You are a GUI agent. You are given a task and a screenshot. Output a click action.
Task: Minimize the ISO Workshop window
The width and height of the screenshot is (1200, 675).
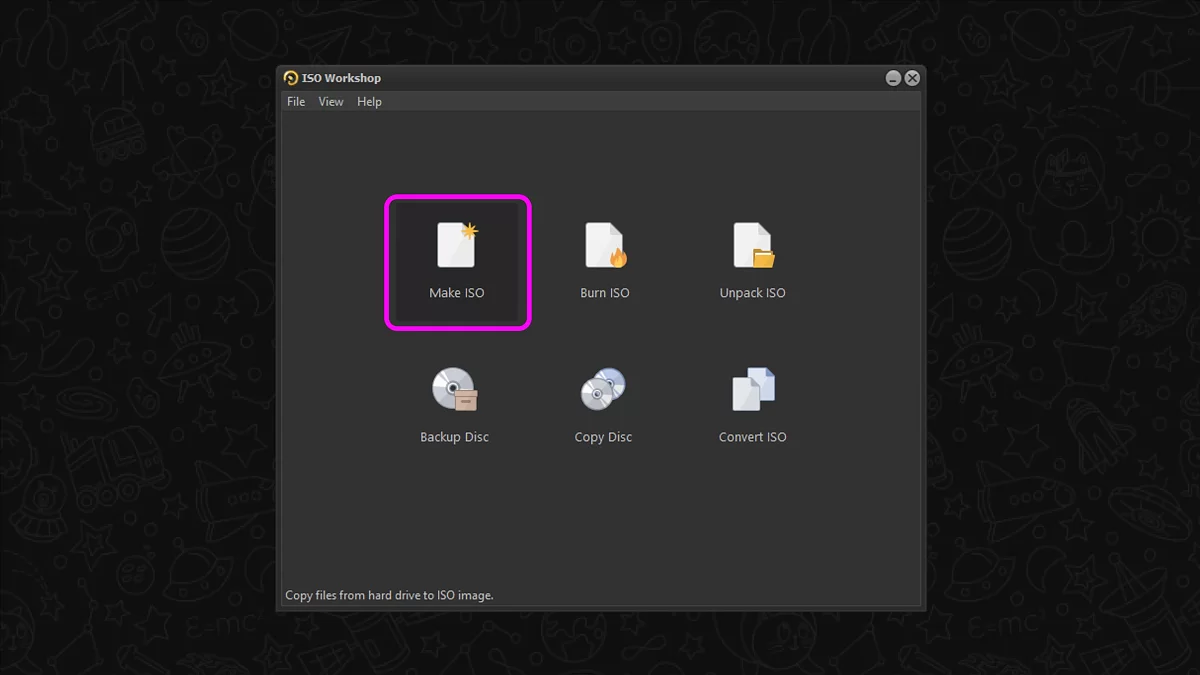pyautogui.click(x=893, y=78)
